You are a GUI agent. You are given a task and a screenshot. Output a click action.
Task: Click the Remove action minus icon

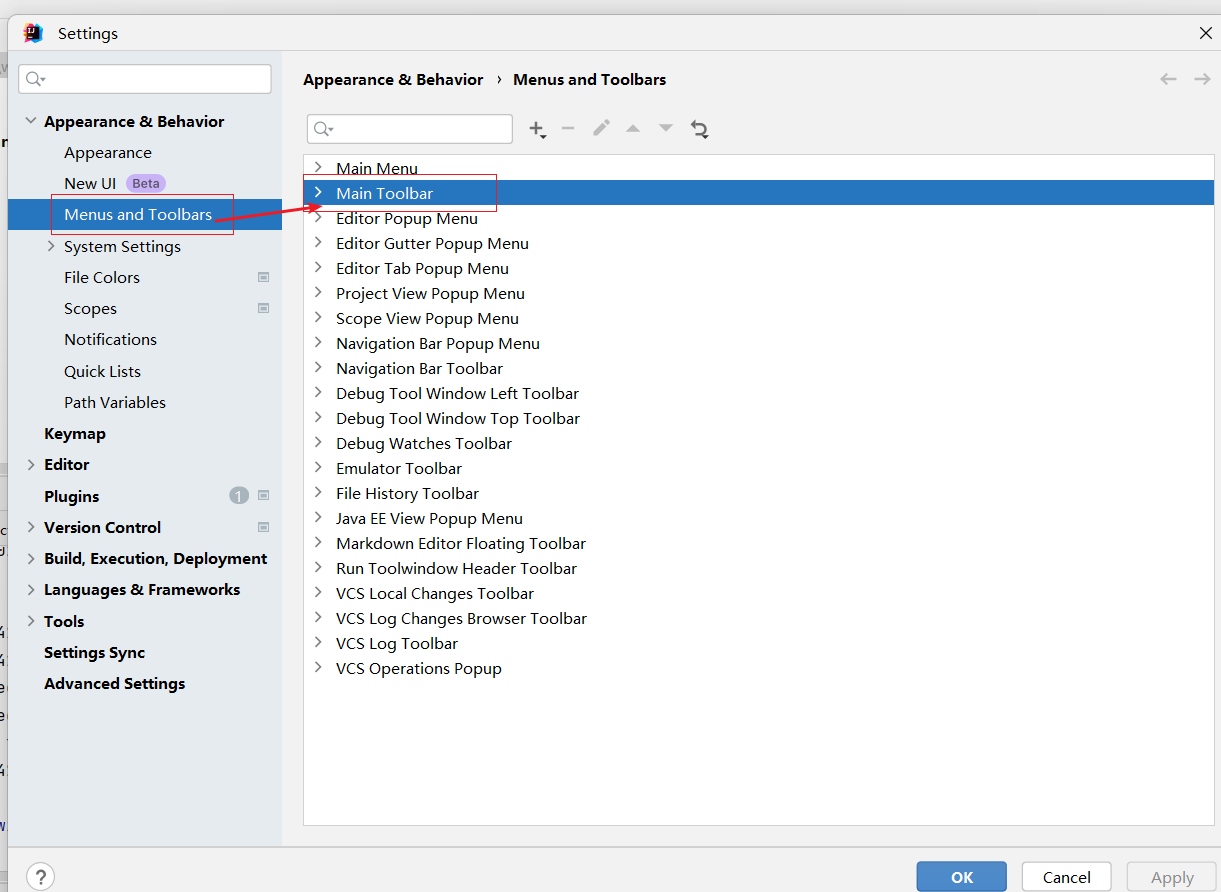point(568,129)
